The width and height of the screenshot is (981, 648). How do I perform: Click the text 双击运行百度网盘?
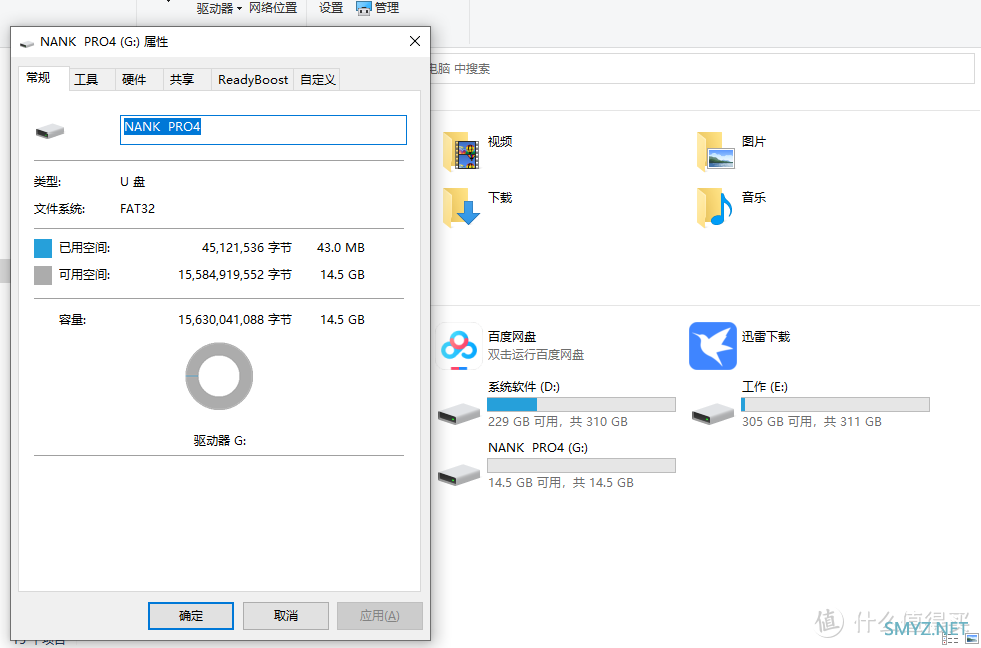tap(536, 355)
